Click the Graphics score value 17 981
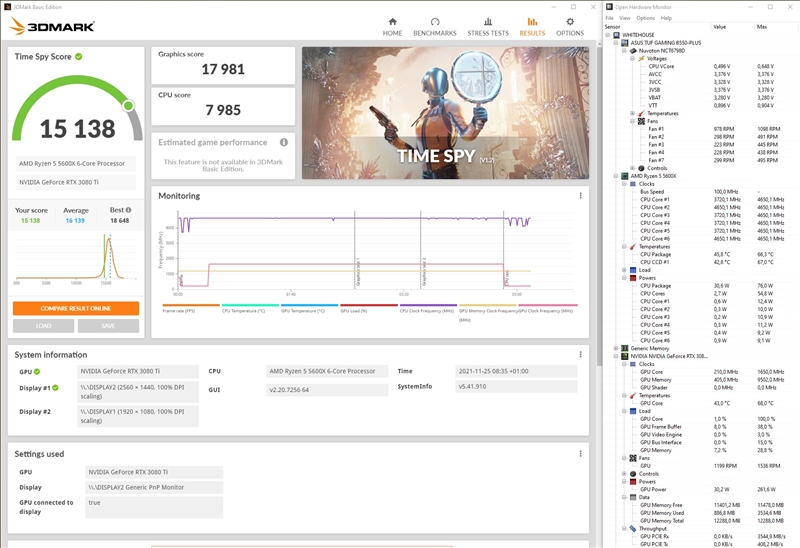 pos(223,69)
